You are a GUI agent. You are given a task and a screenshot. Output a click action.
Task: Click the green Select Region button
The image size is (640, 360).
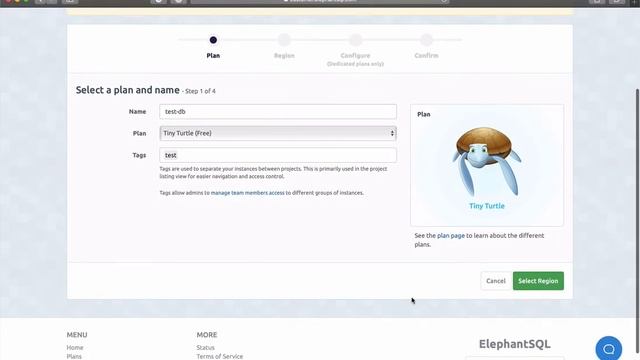point(538,281)
